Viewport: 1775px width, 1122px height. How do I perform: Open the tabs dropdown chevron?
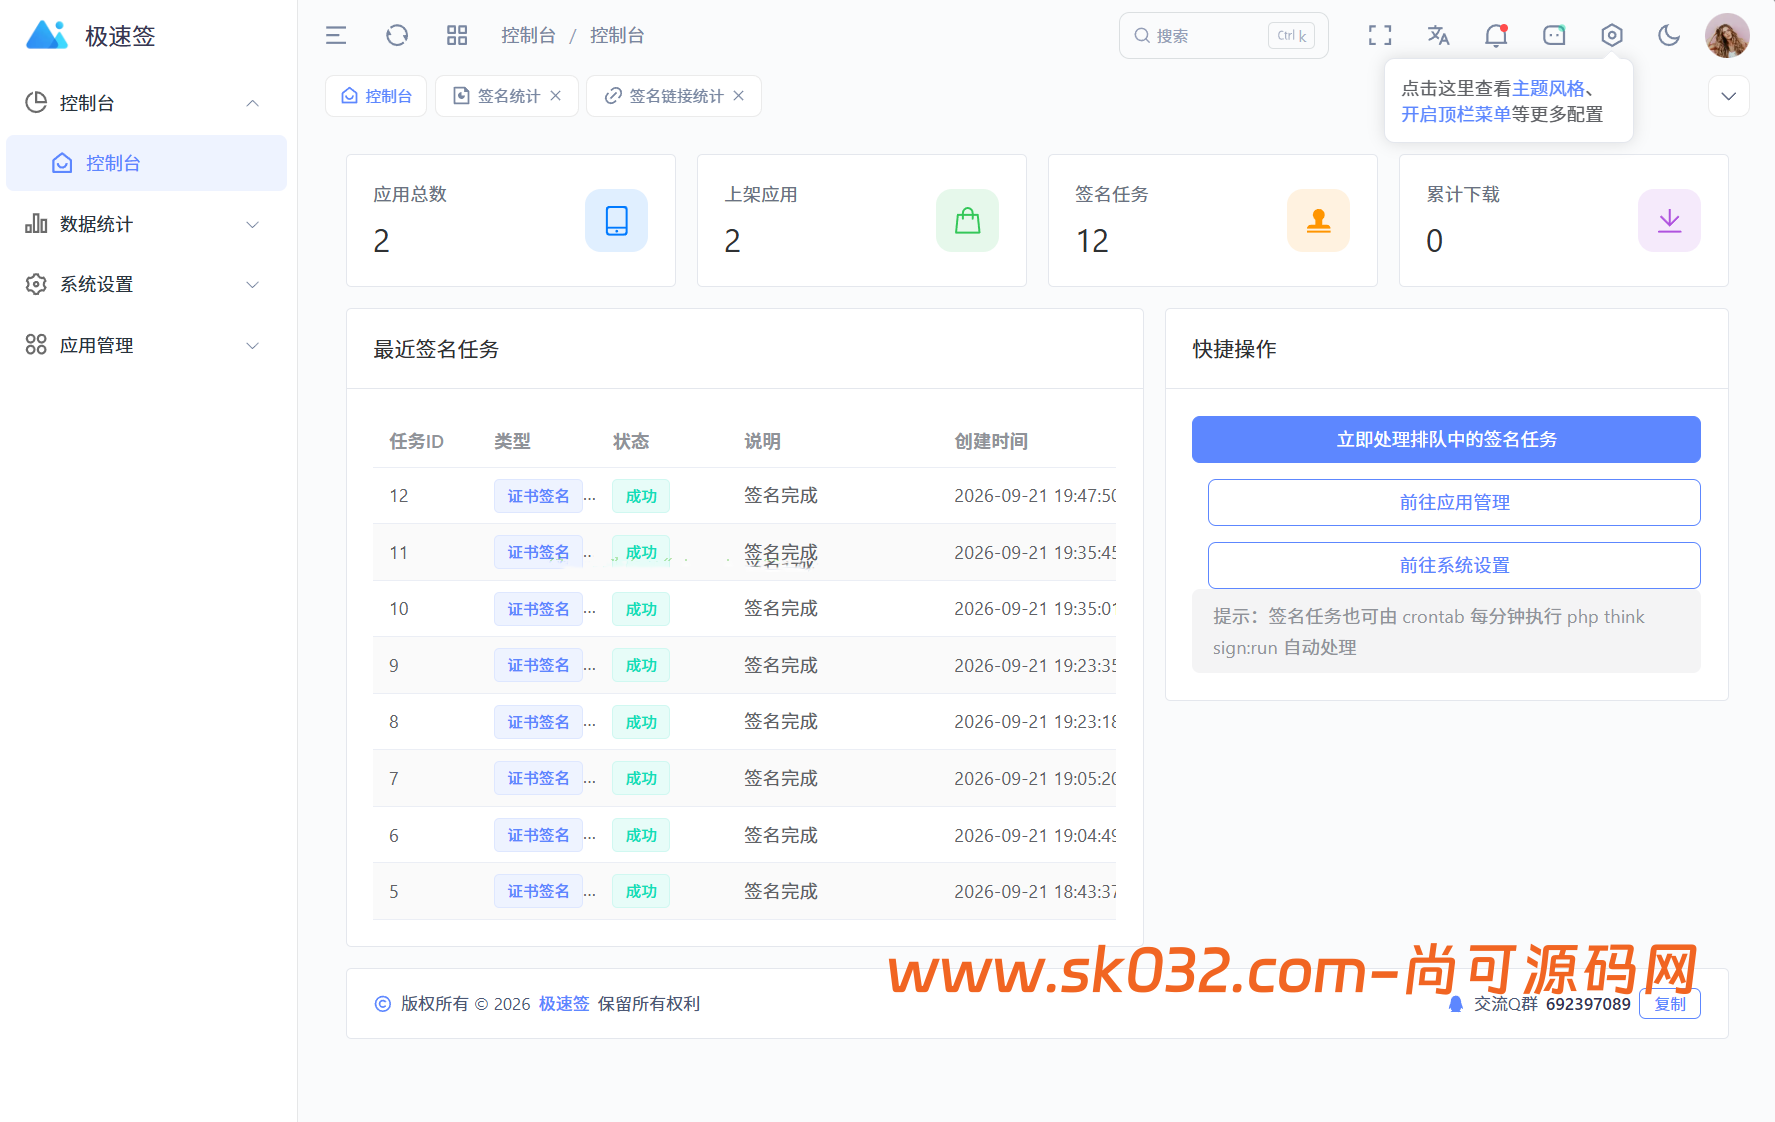click(x=1728, y=96)
